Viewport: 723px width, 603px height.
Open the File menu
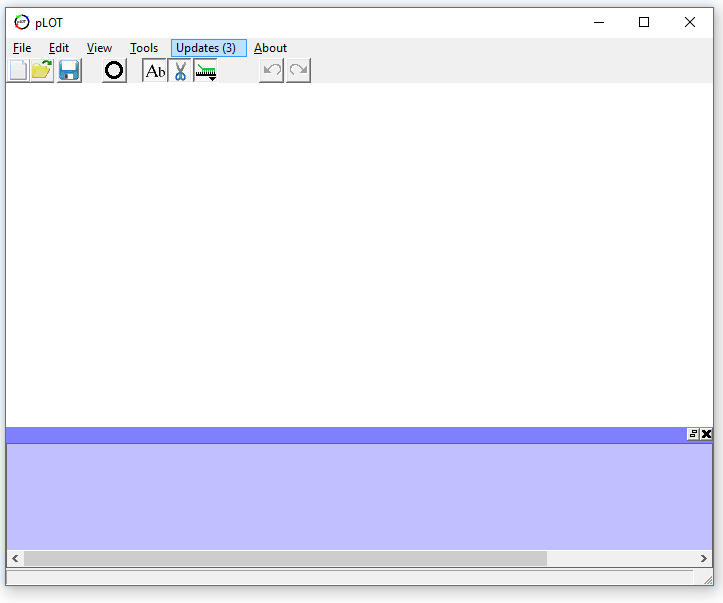point(22,48)
